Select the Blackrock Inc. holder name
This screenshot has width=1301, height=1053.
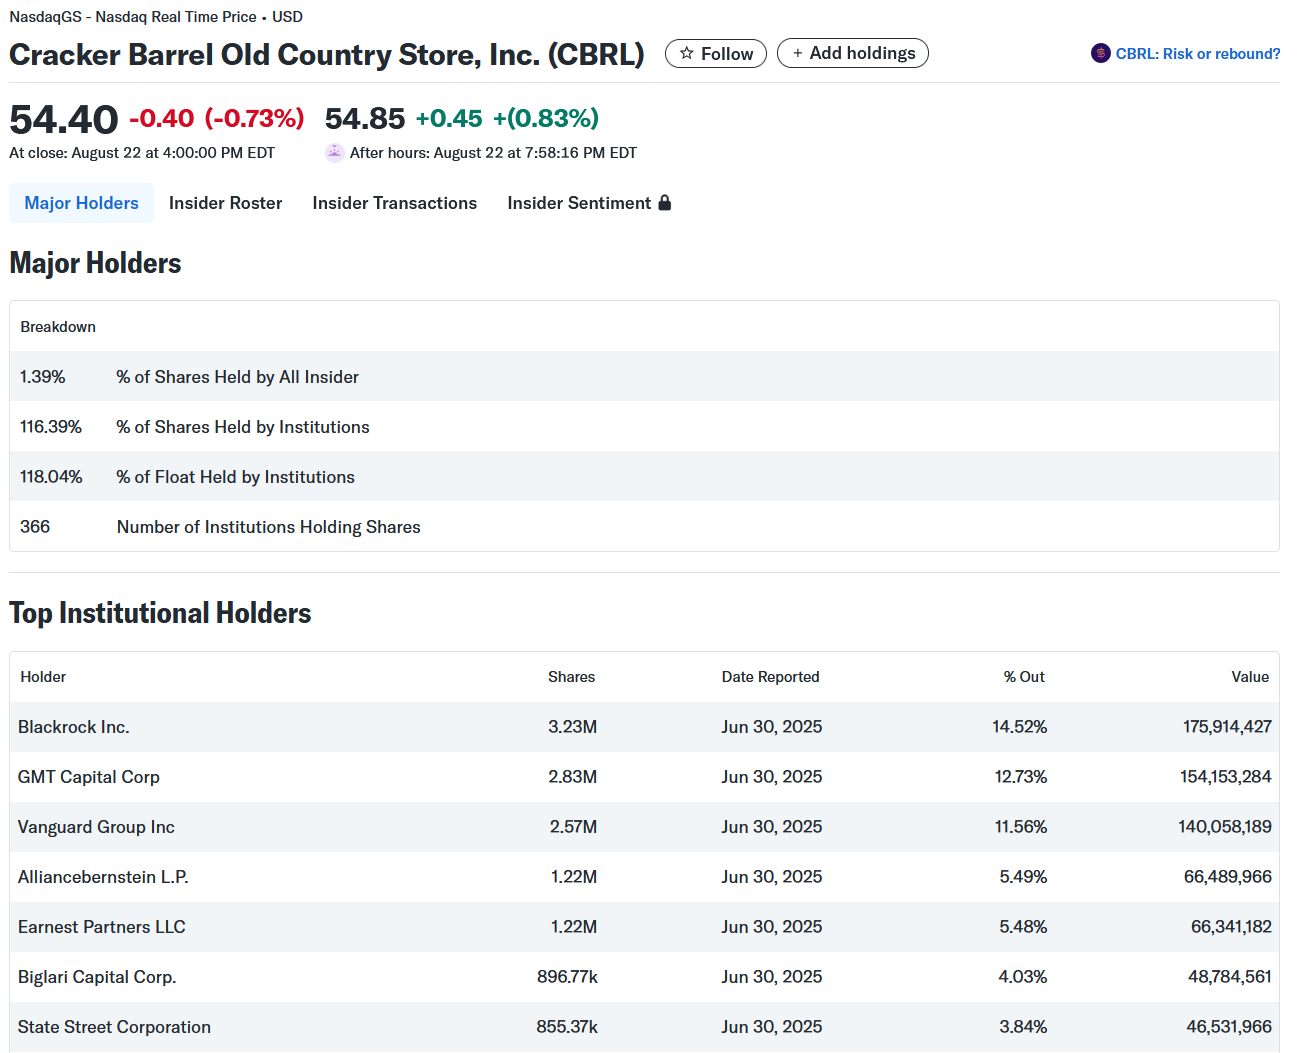pos(74,727)
